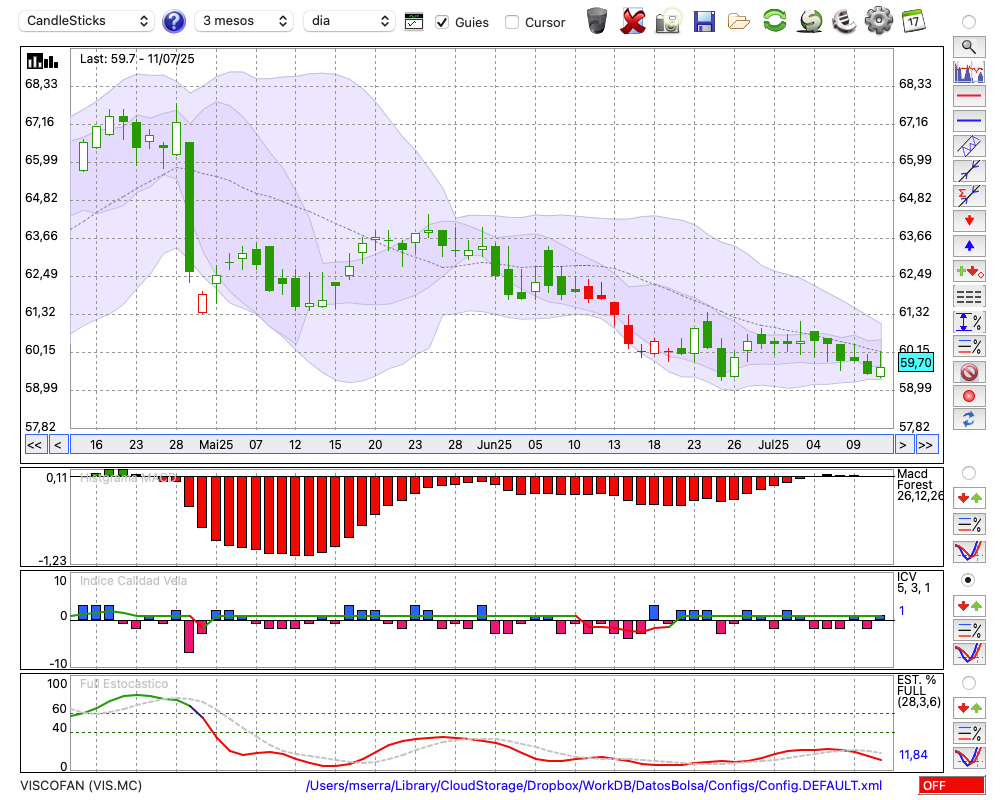Click the date timeline scrollbar
Screen dimensions: 1000x800
click(482, 445)
